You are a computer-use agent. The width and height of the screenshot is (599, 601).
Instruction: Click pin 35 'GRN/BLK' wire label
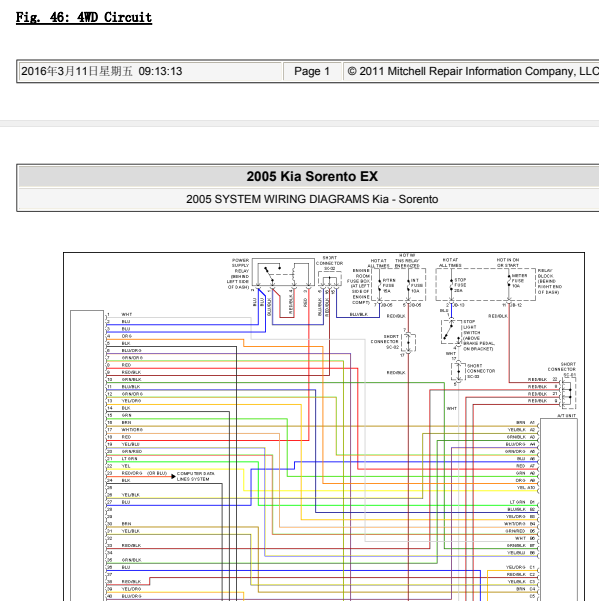pyautogui.click(x=131, y=560)
